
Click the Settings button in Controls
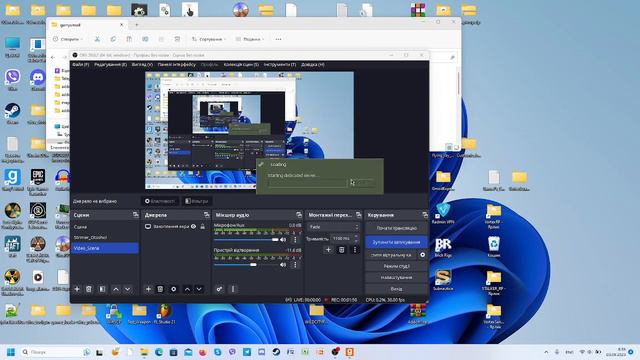pyautogui.click(x=396, y=278)
